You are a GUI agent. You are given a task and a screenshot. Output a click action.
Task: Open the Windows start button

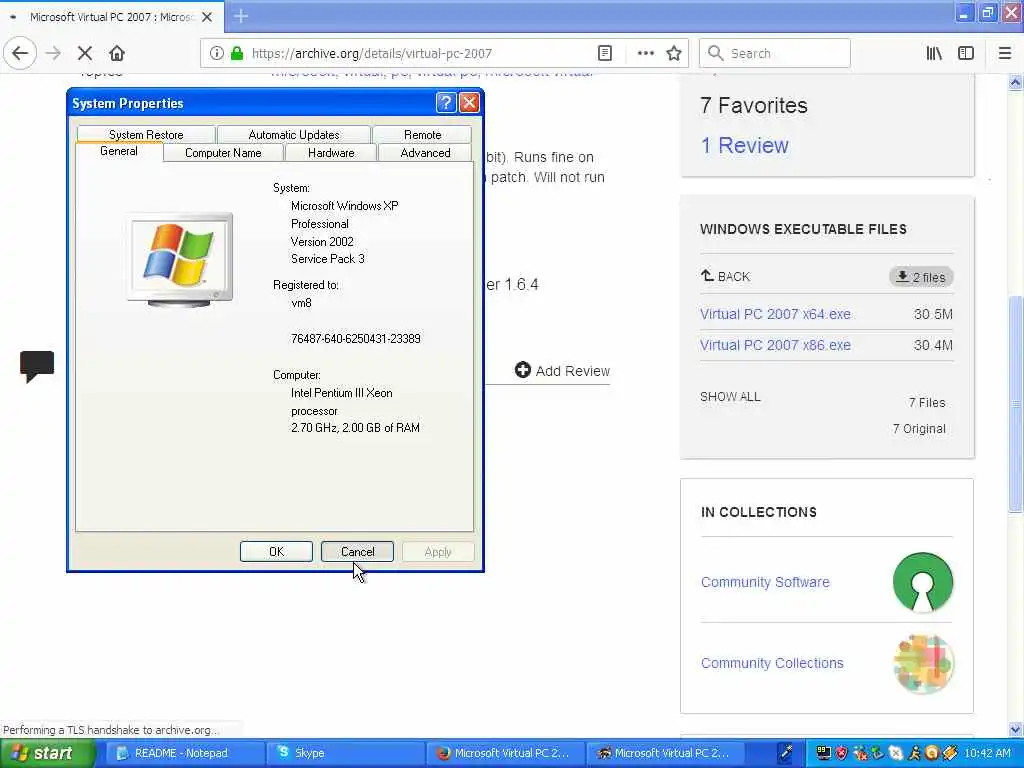point(46,753)
